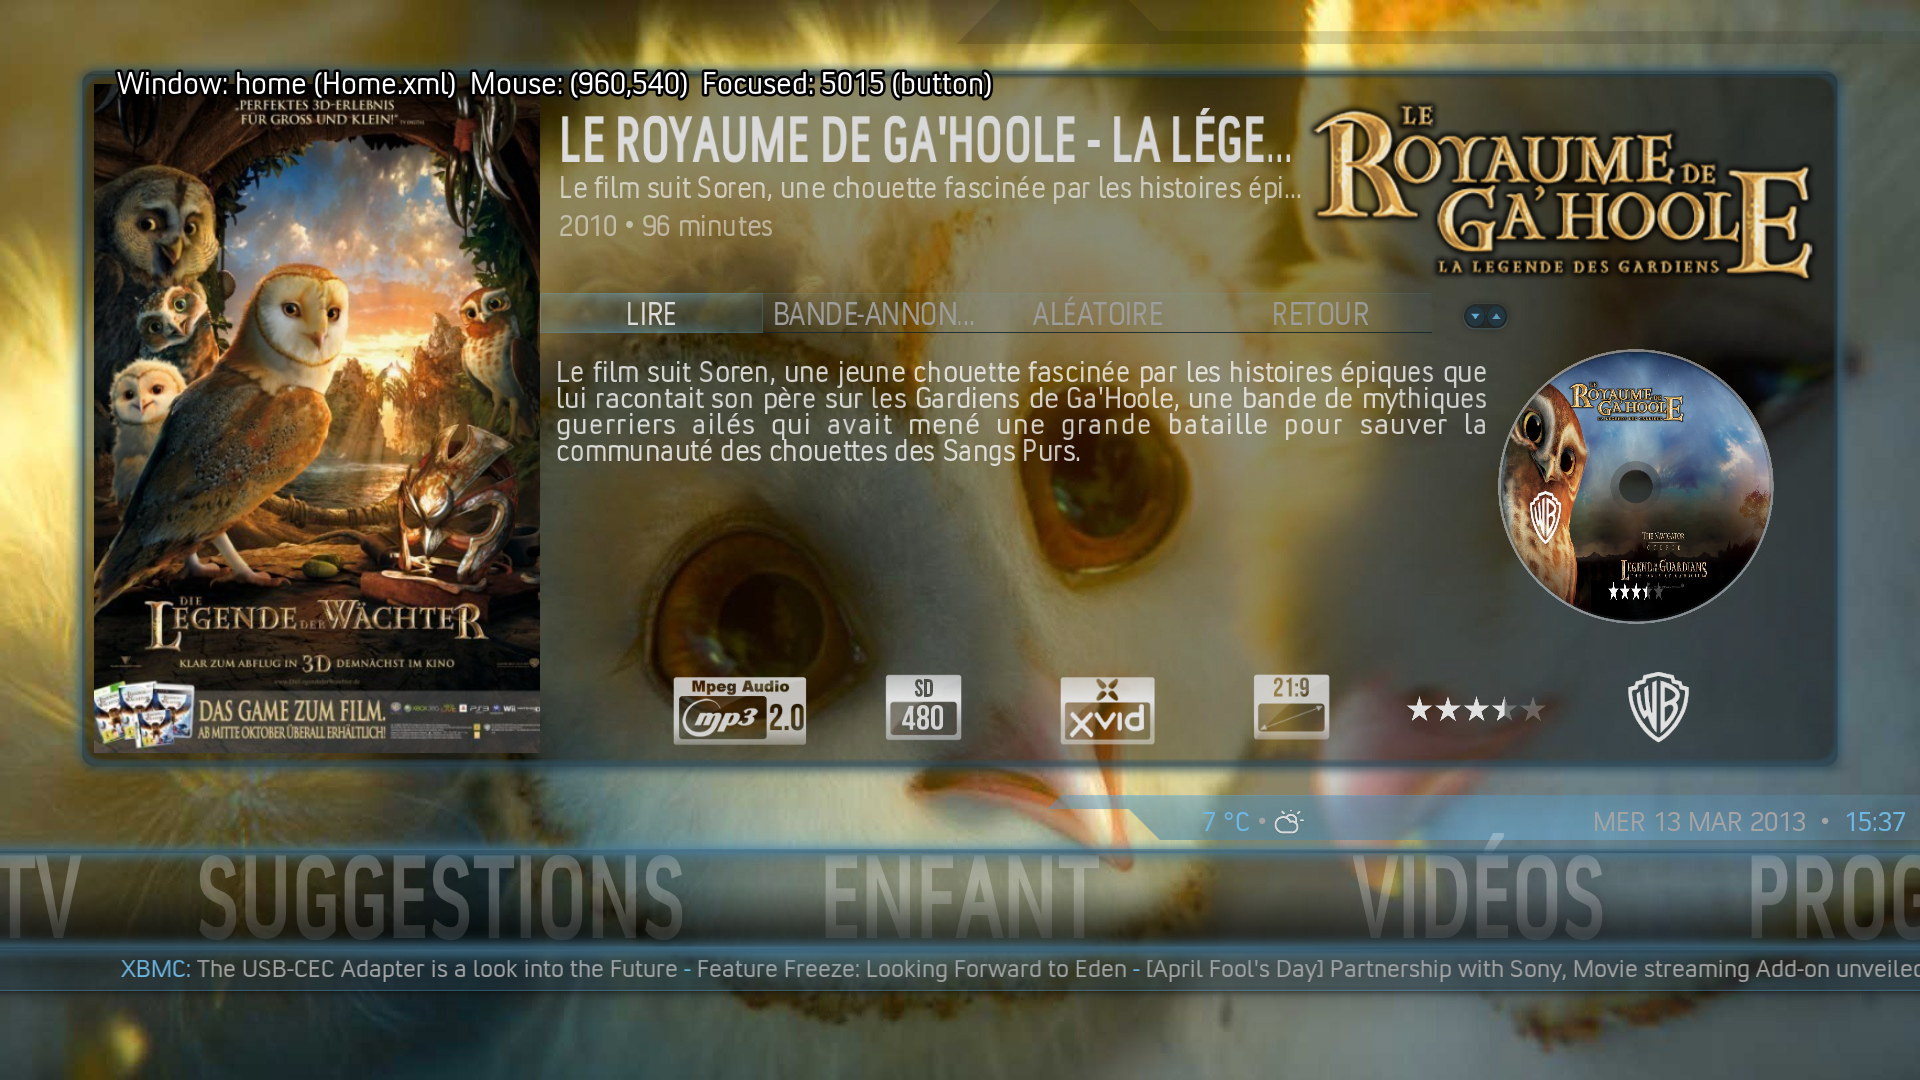
Task: Open the VIDÉOS home menu item
Action: (x=1477, y=897)
